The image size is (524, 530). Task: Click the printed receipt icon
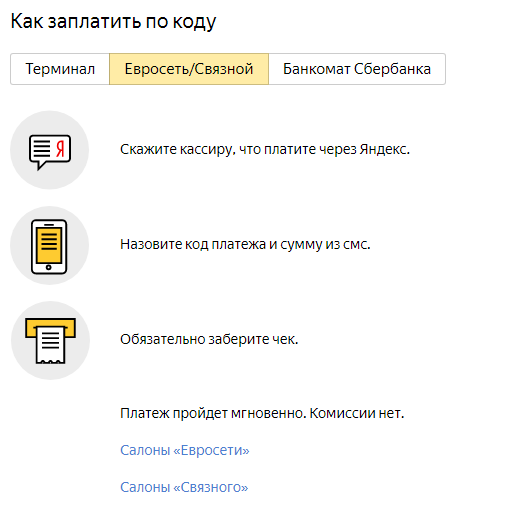coord(50,341)
